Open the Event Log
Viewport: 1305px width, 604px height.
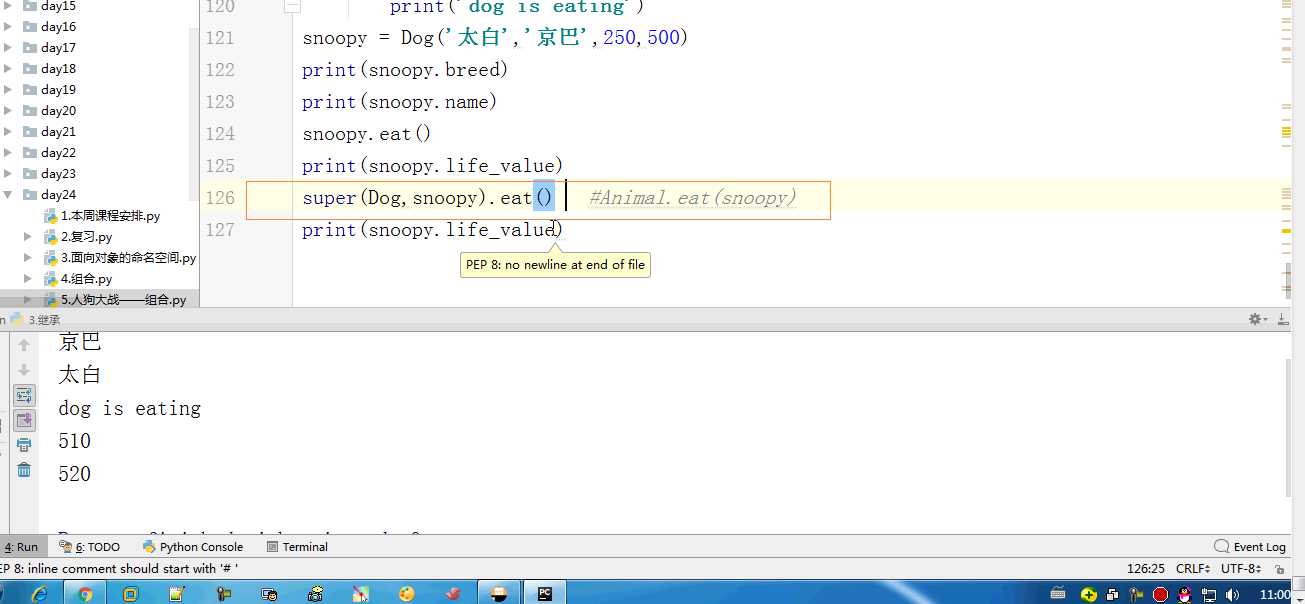tap(1250, 547)
